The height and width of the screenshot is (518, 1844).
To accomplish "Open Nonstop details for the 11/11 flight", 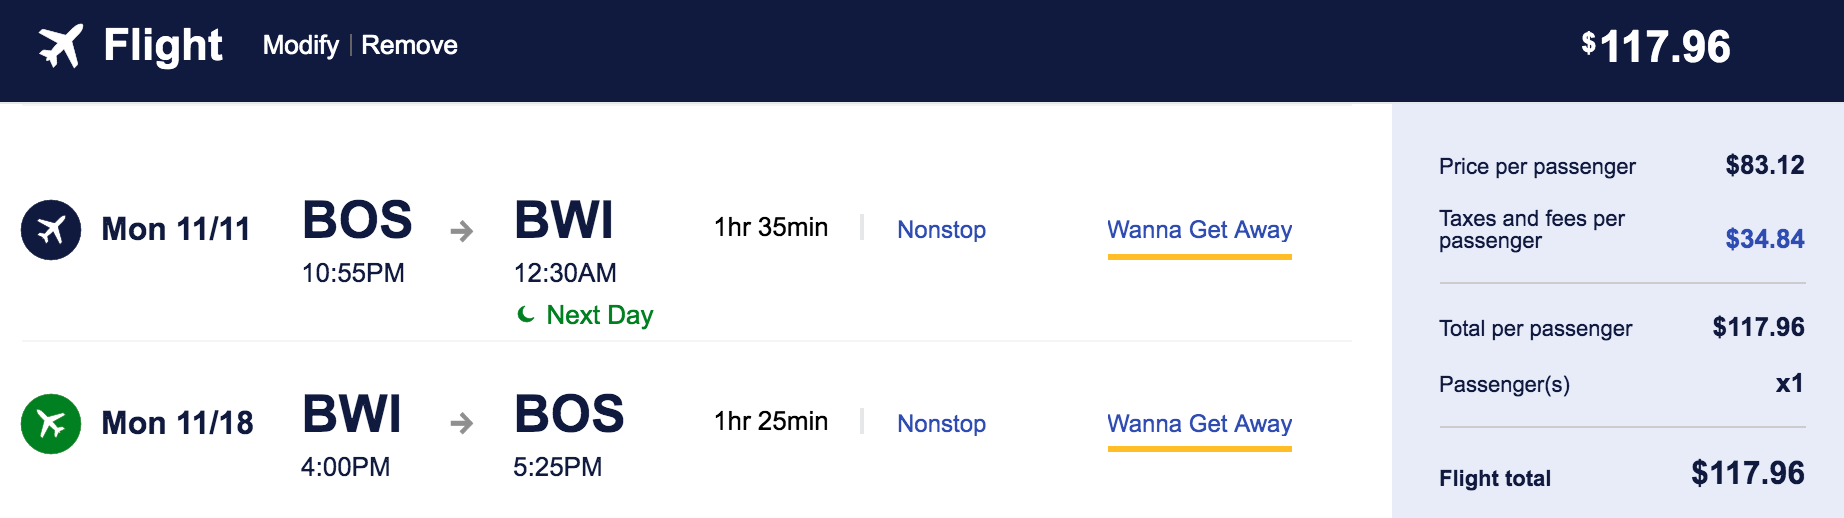I will click(x=941, y=230).
